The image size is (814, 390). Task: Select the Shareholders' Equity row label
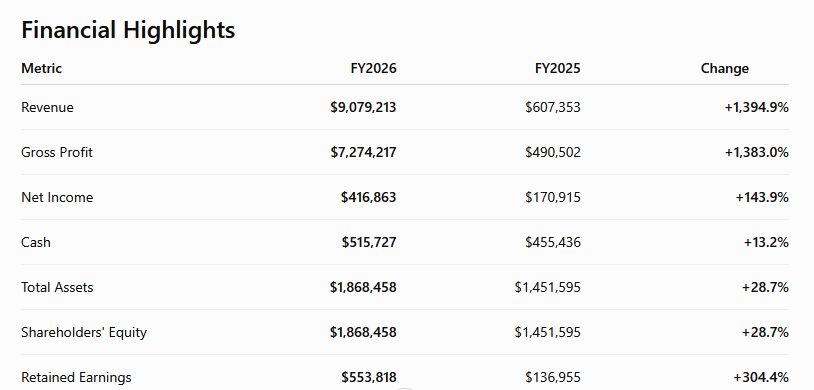84,332
